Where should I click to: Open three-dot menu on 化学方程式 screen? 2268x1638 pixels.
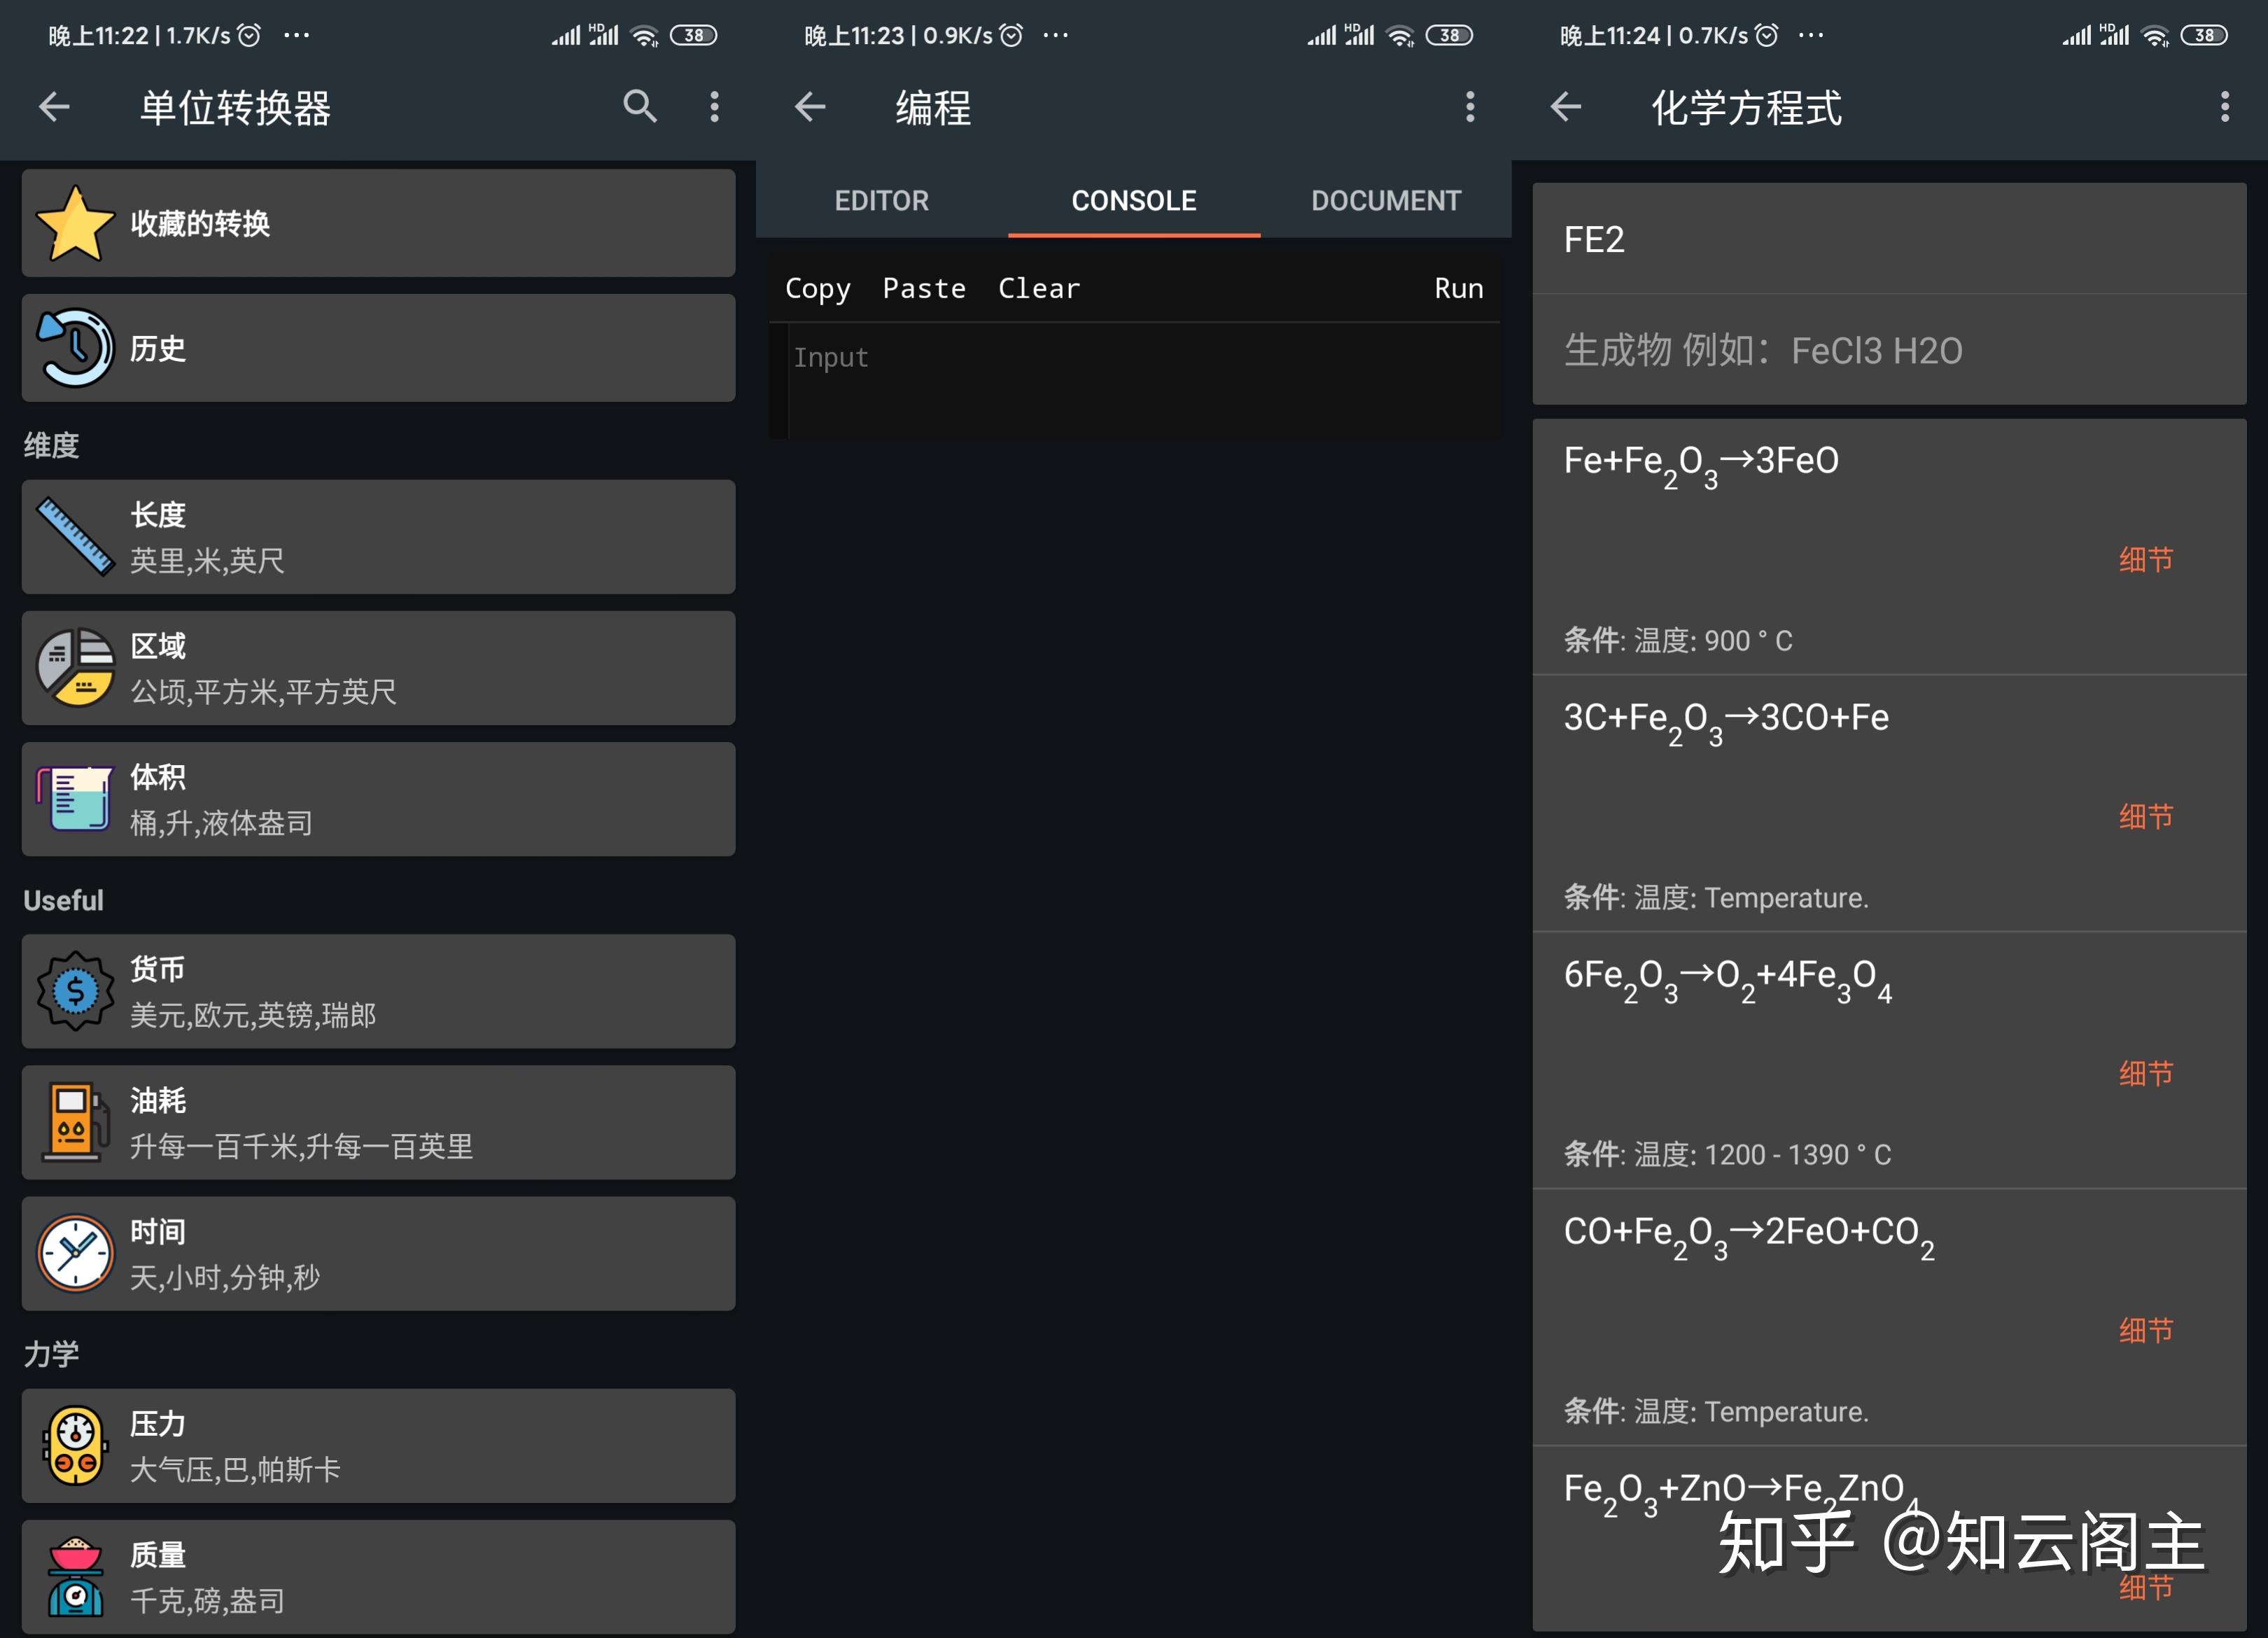(2225, 106)
